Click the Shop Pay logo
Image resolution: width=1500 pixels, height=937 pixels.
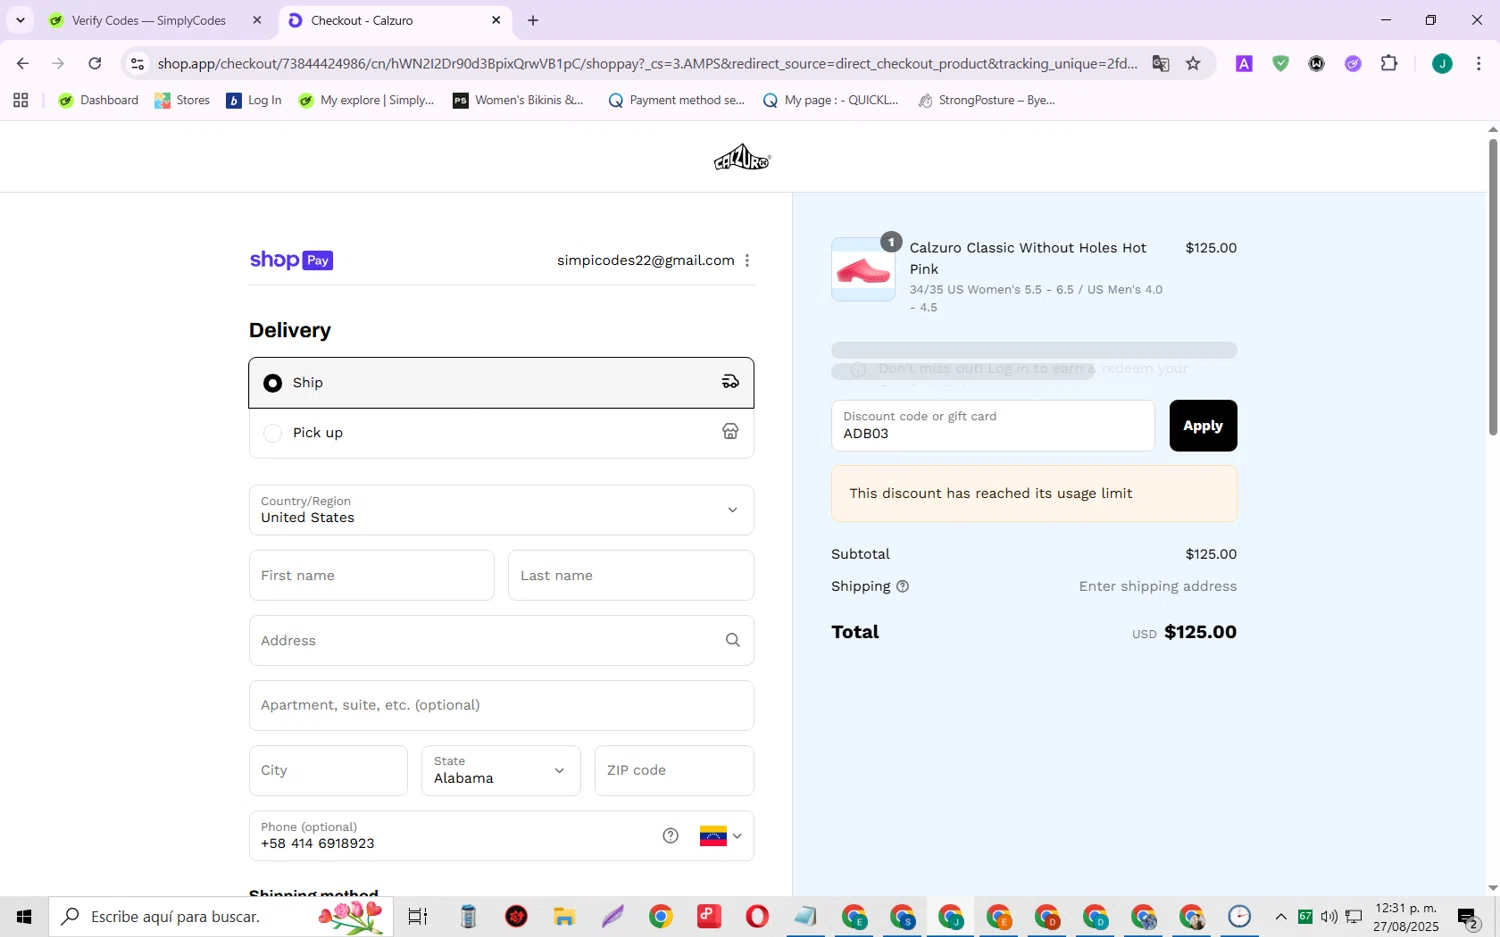[291, 260]
